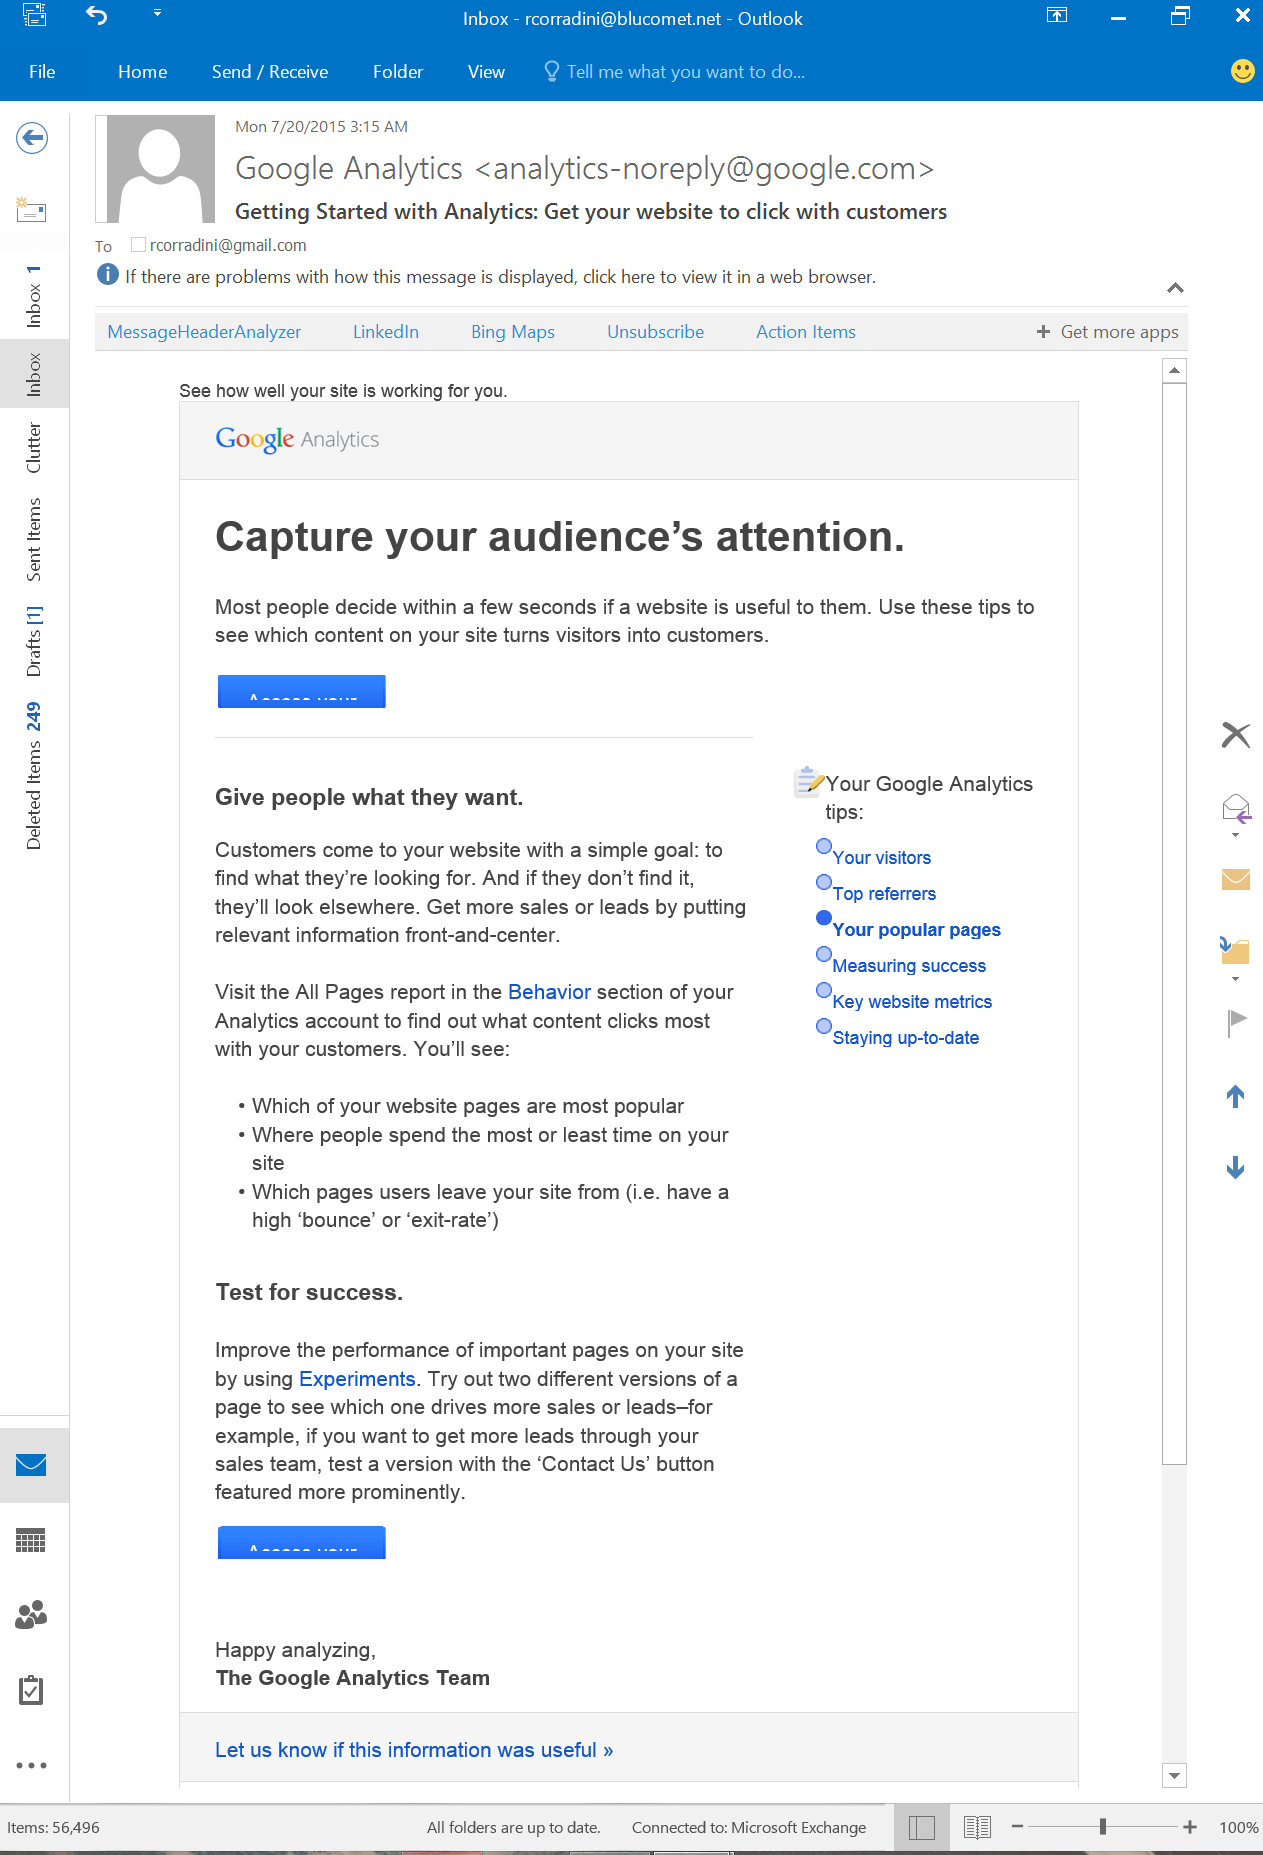Viewport: 1263px width, 1855px height.
Task: Open the Action Items add-in
Action: pos(806,332)
